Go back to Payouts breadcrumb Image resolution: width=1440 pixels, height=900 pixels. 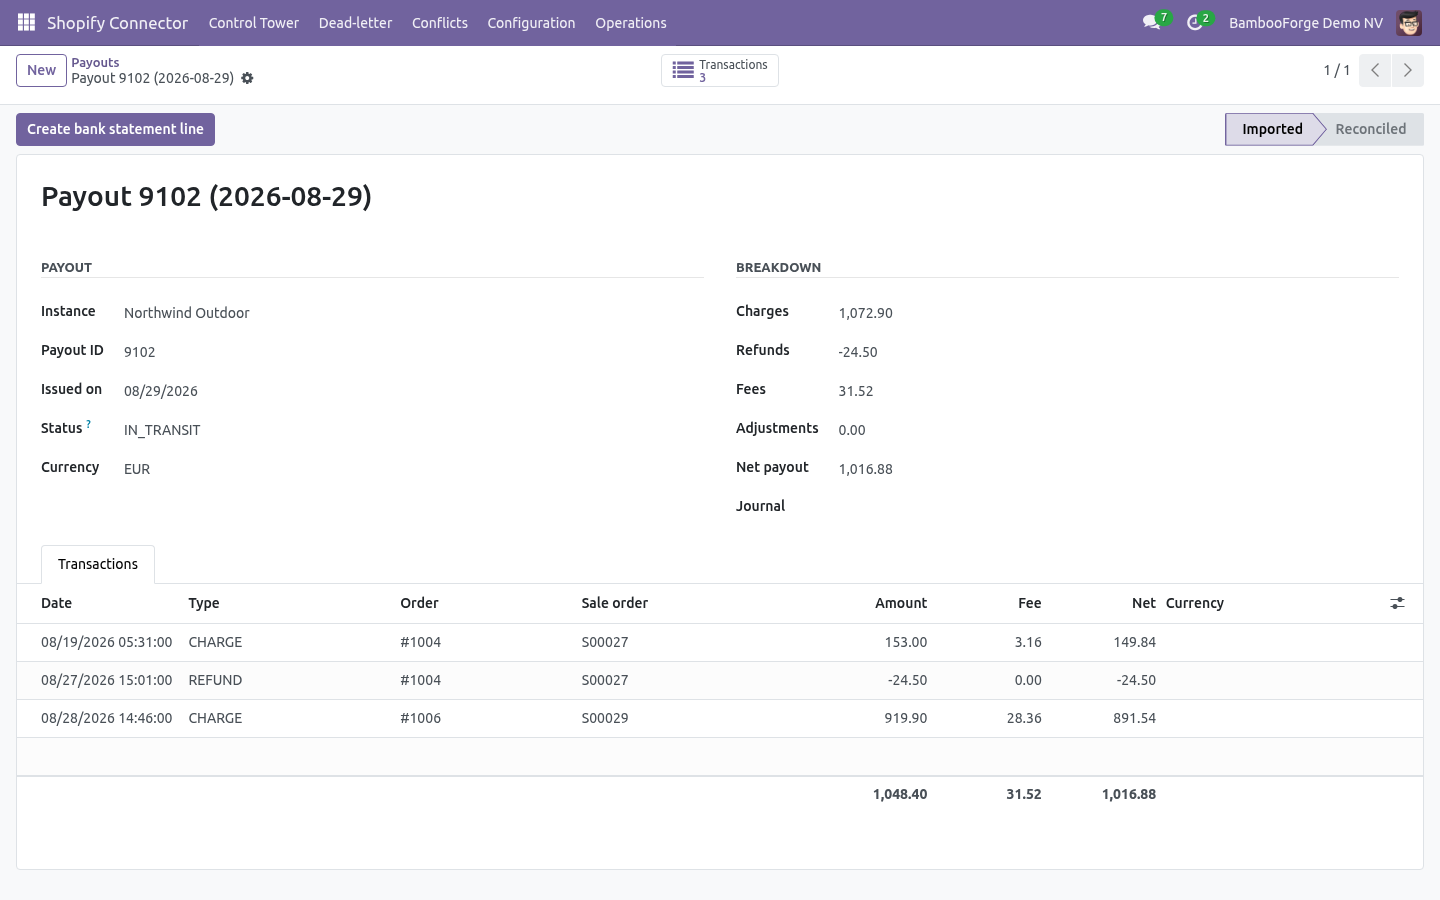coord(95,62)
